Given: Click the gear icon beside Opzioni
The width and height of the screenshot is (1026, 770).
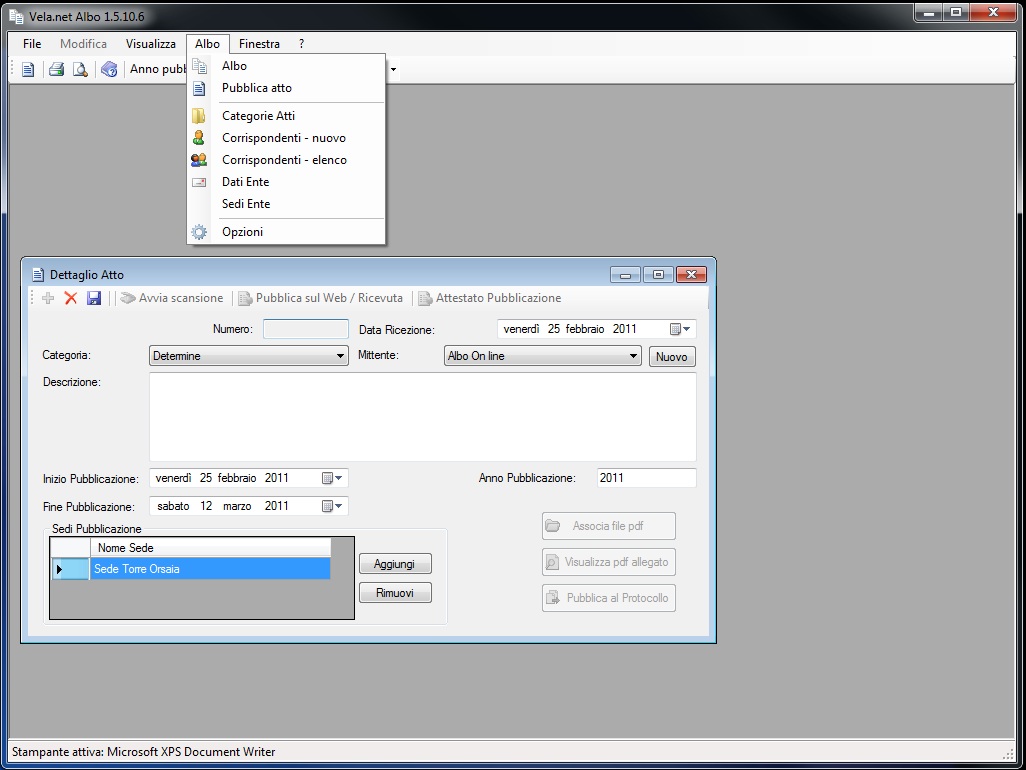Looking at the screenshot, I should 199,232.
